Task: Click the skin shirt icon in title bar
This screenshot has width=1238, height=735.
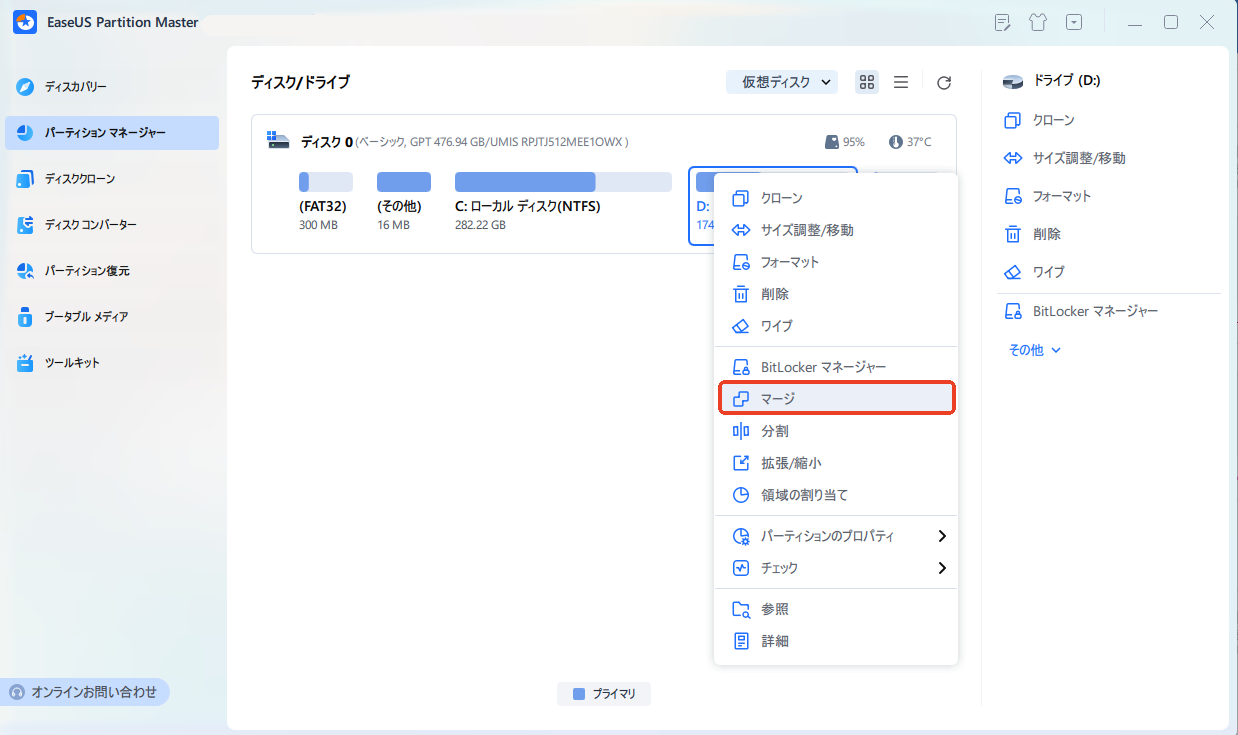Action: click(1037, 22)
